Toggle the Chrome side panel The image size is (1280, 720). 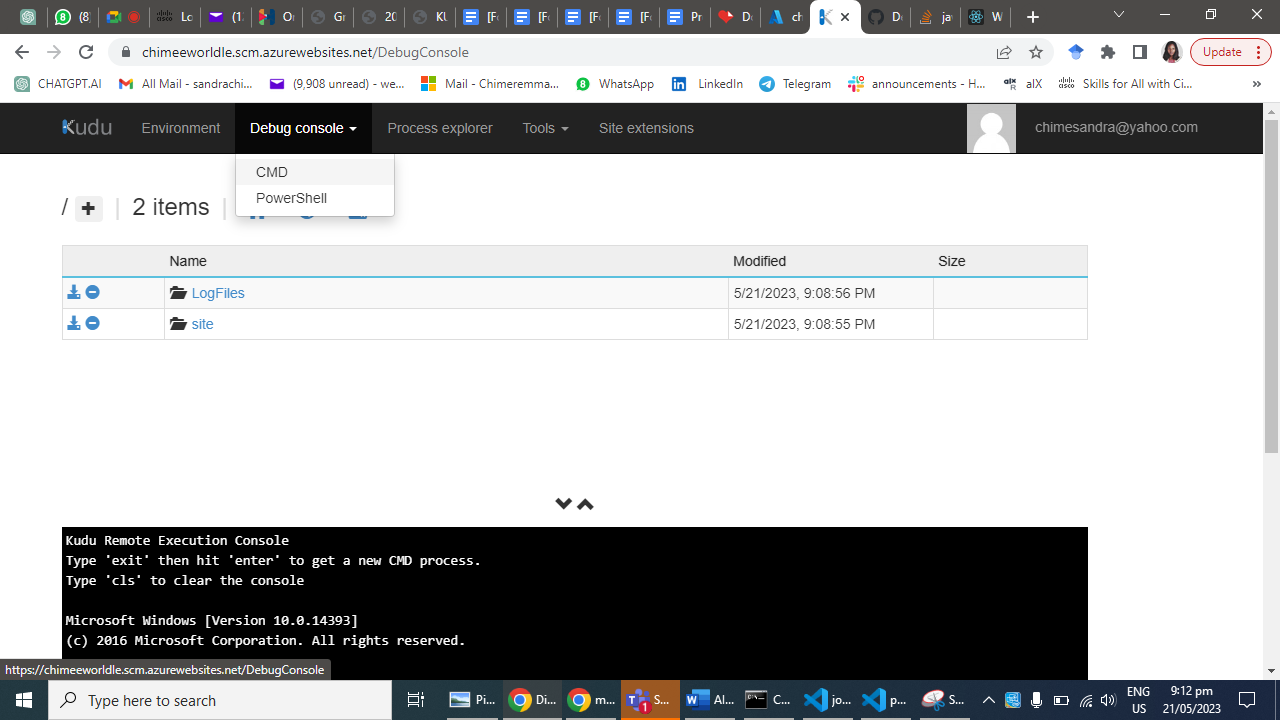coord(1140,52)
